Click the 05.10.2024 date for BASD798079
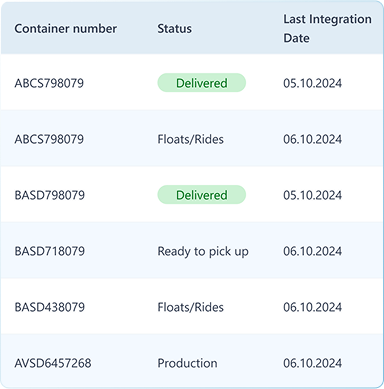The height and width of the screenshot is (389, 384). point(312,195)
